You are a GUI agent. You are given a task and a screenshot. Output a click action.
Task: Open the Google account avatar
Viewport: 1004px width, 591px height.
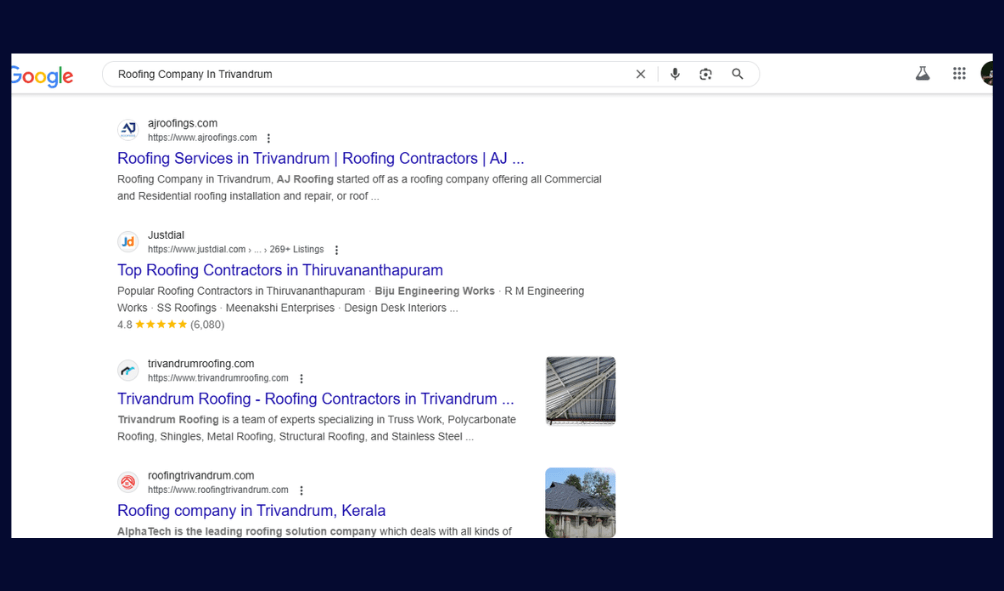coord(987,73)
